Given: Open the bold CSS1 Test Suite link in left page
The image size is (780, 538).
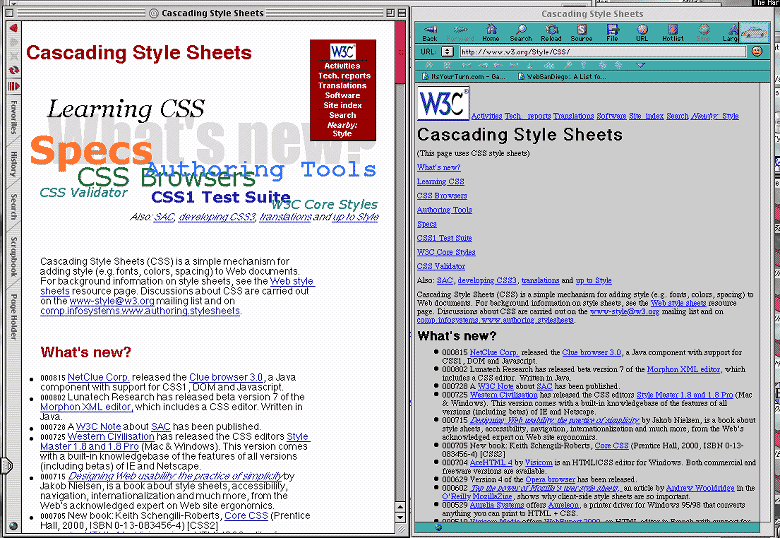Looking at the screenshot, I should click(x=221, y=197).
